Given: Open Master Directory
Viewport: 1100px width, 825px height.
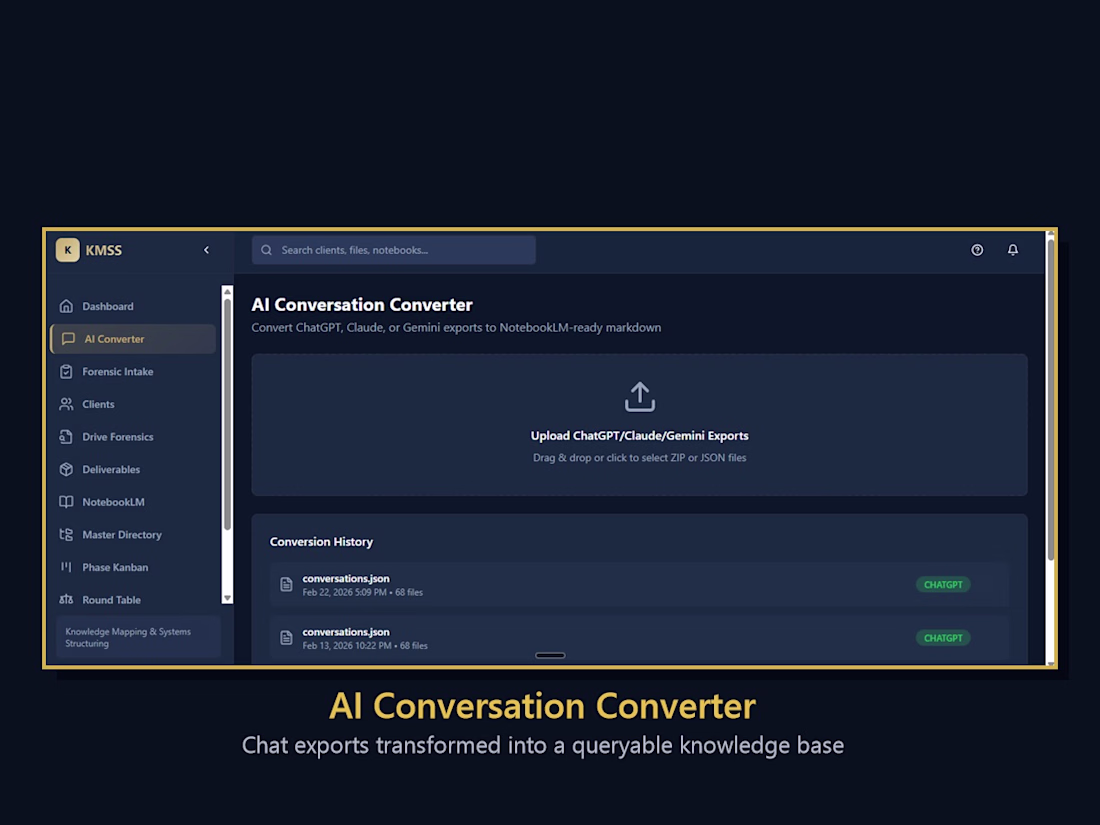Looking at the screenshot, I should point(133,535).
